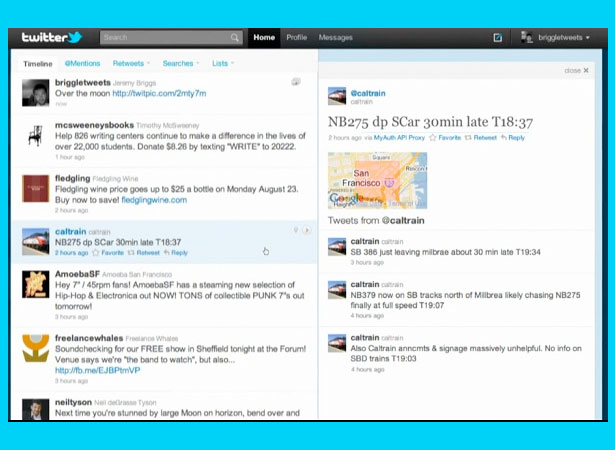Click the 'Hey 7" / 45rpm fans!' tweet text

(180, 295)
